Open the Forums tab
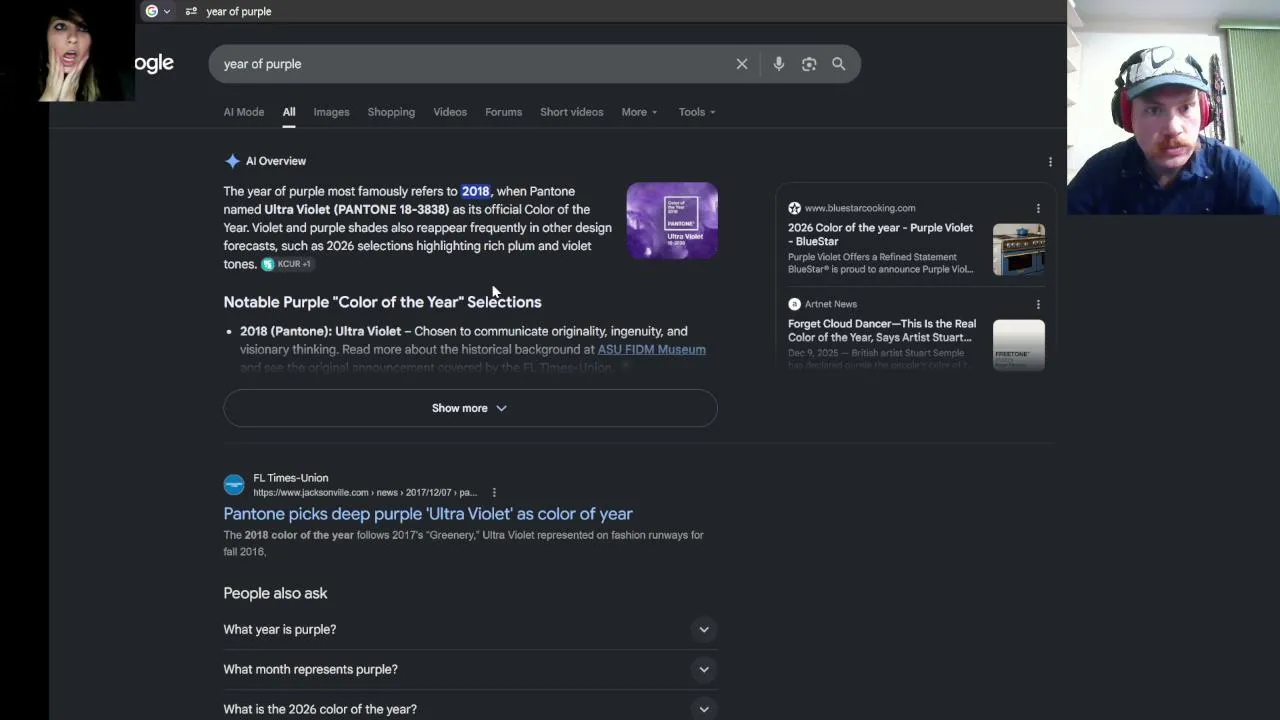Image resolution: width=1280 pixels, height=720 pixels. coord(504,112)
